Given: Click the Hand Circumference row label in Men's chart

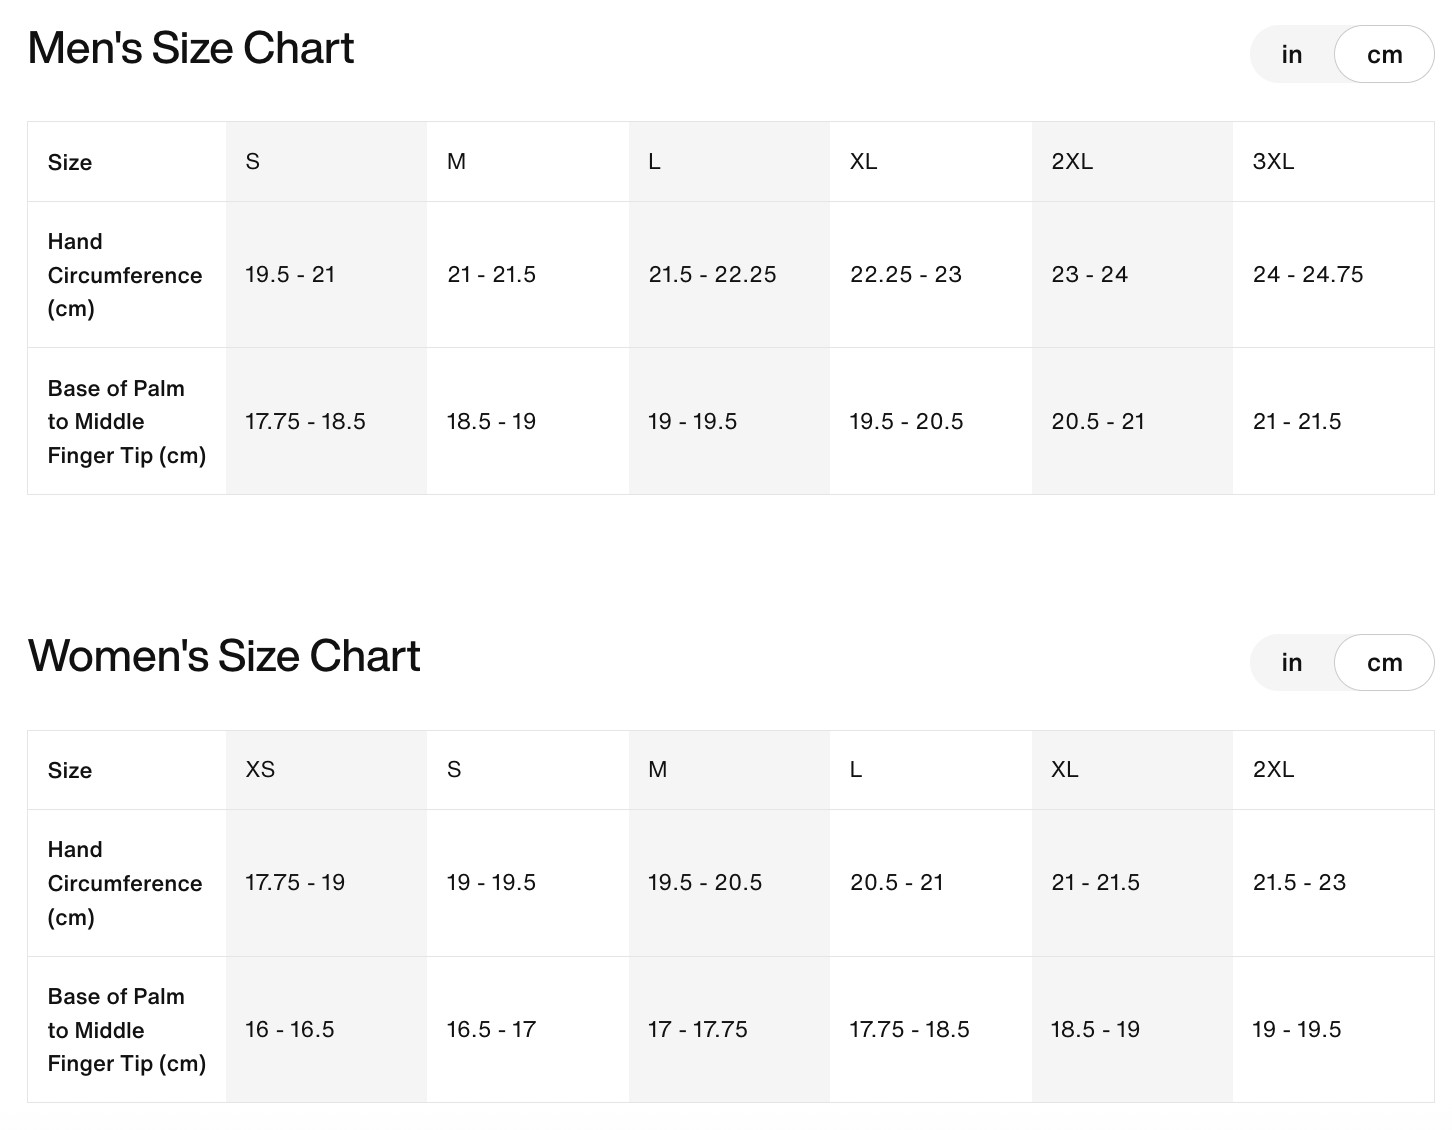Looking at the screenshot, I should (125, 275).
